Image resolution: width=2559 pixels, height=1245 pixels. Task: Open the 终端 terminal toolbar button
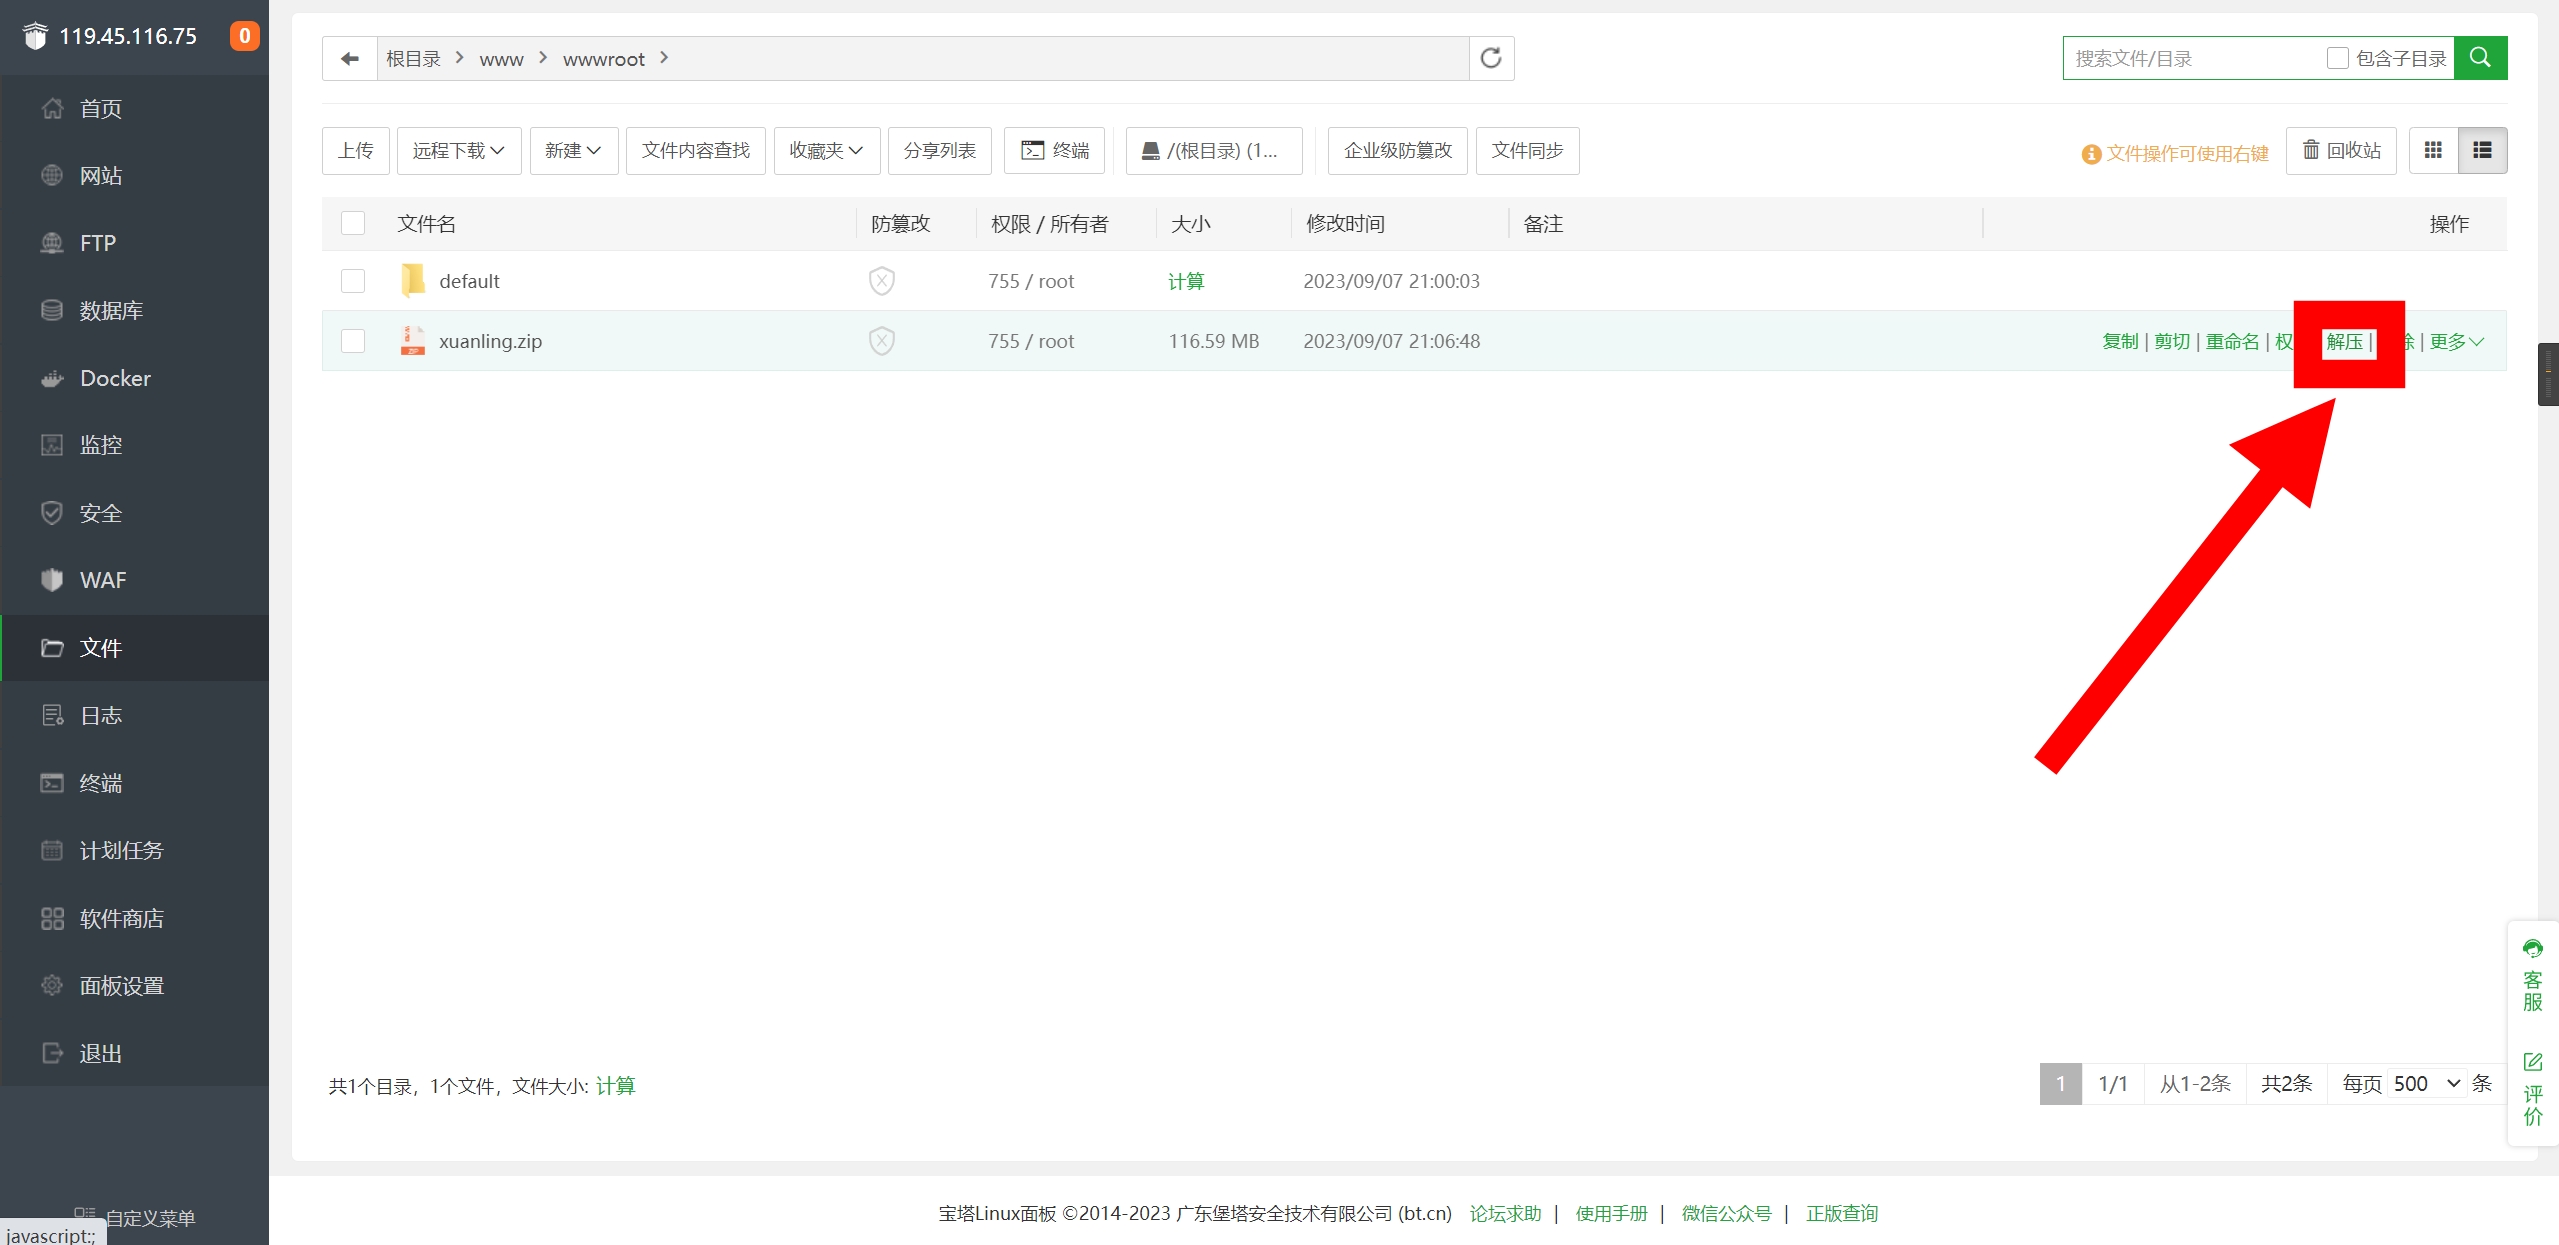pyautogui.click(x=1054, y=151)
